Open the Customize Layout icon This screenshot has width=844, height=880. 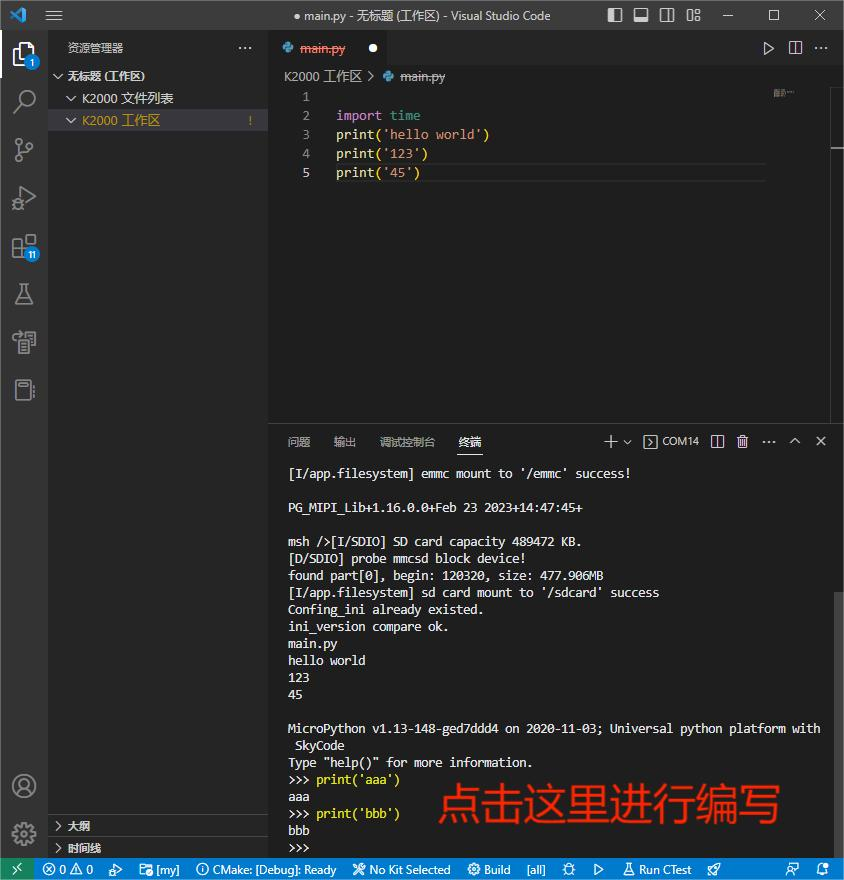(694, 15)
